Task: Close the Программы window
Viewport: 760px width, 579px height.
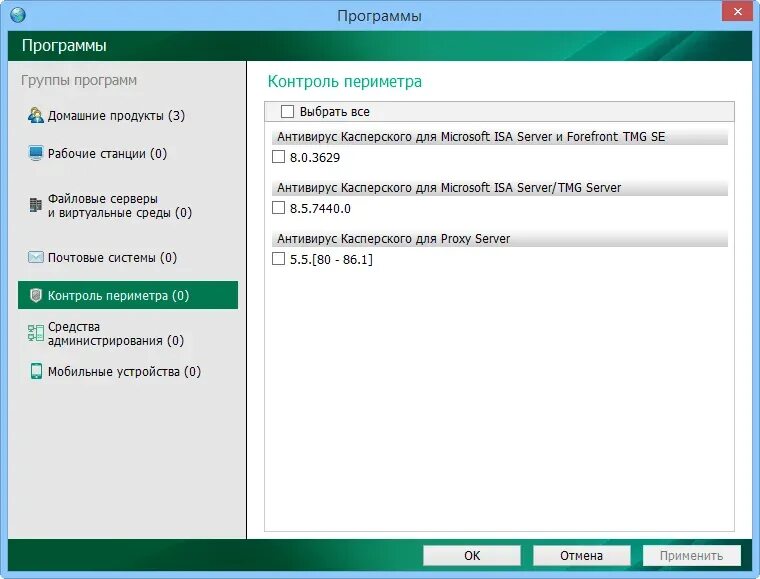Action: 737,12
